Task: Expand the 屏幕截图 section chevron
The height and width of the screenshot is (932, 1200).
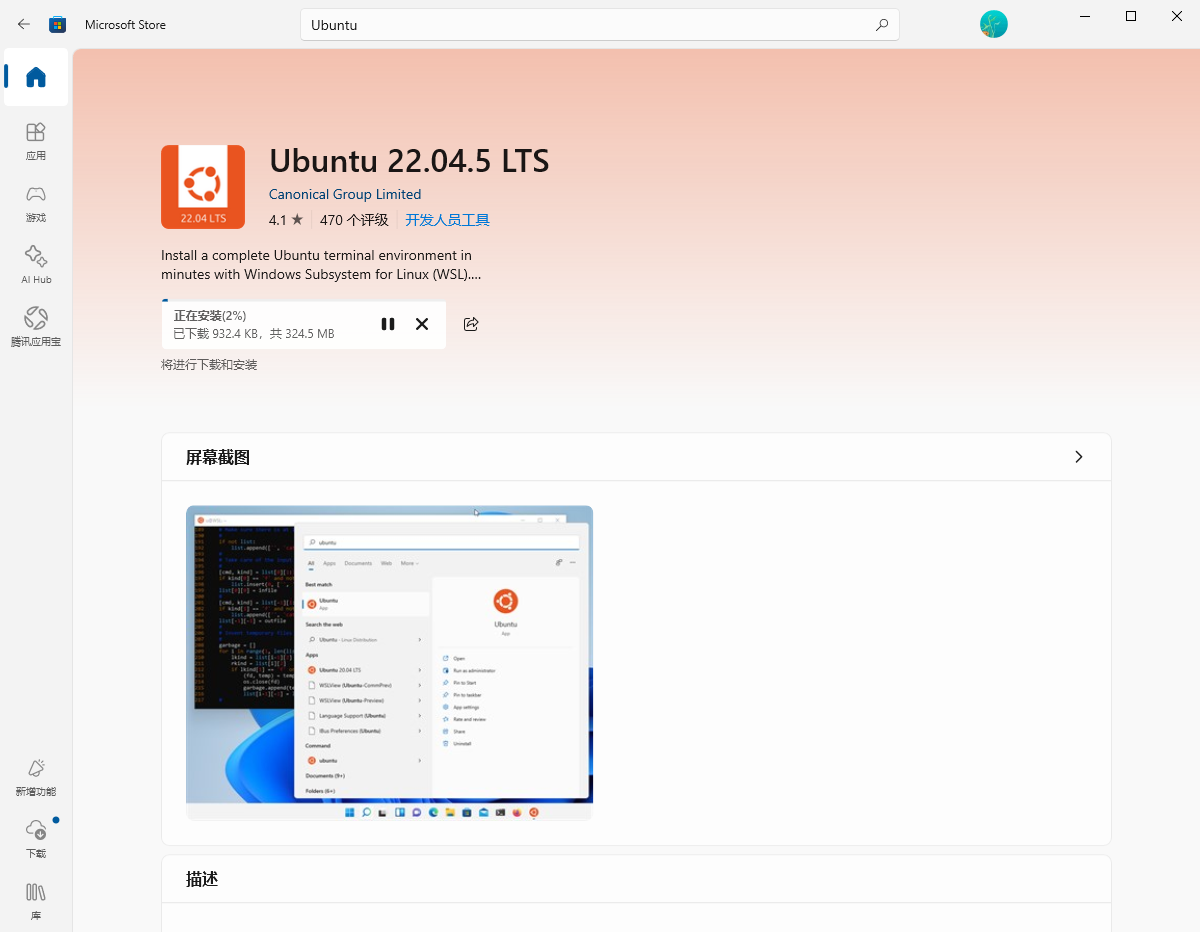Action: (1078, 457)
